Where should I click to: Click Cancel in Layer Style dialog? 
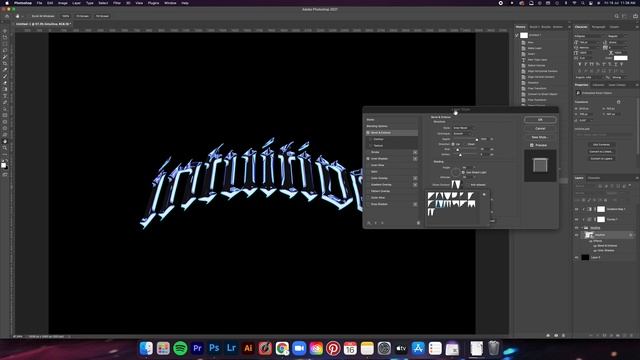[x=540, y=129]
